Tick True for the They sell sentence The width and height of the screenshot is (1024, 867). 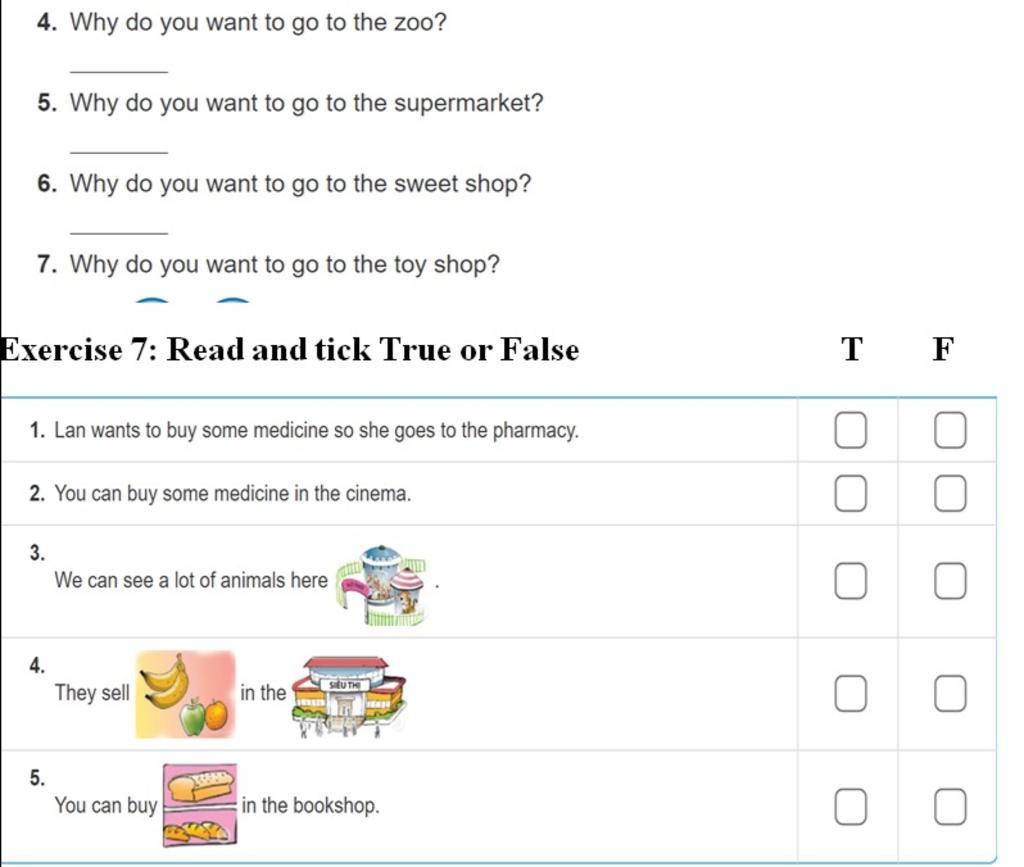coord(850,693)
